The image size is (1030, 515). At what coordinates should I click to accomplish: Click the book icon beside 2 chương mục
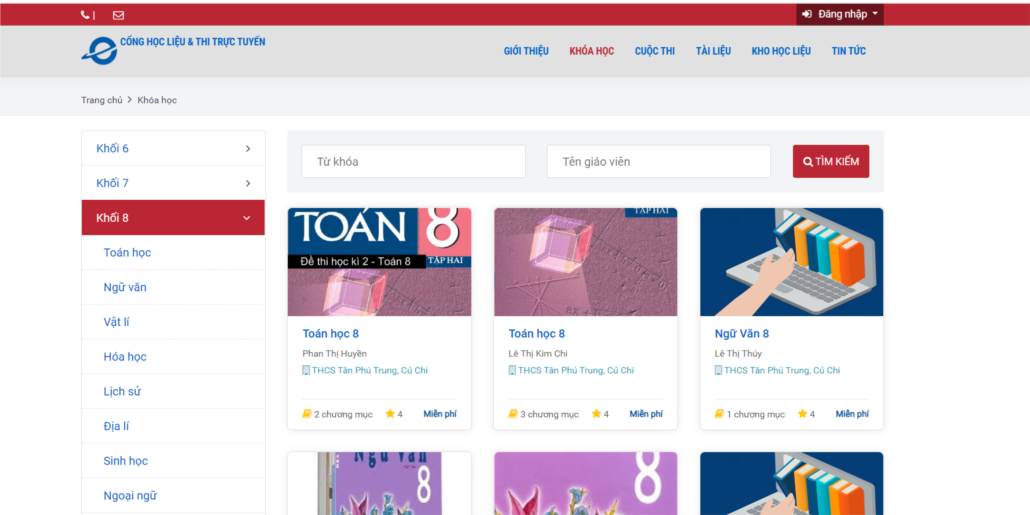click(x=306, y=414)
